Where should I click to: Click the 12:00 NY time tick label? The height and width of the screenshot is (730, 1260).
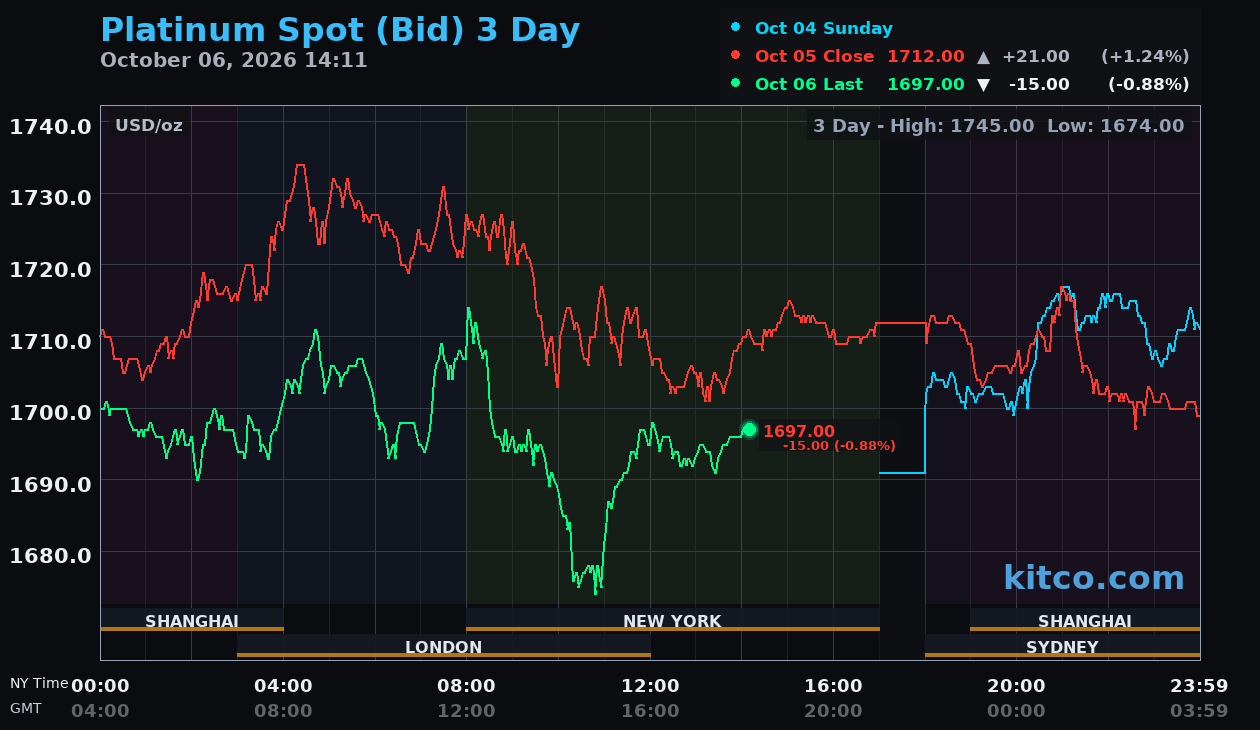pos(650,686)
